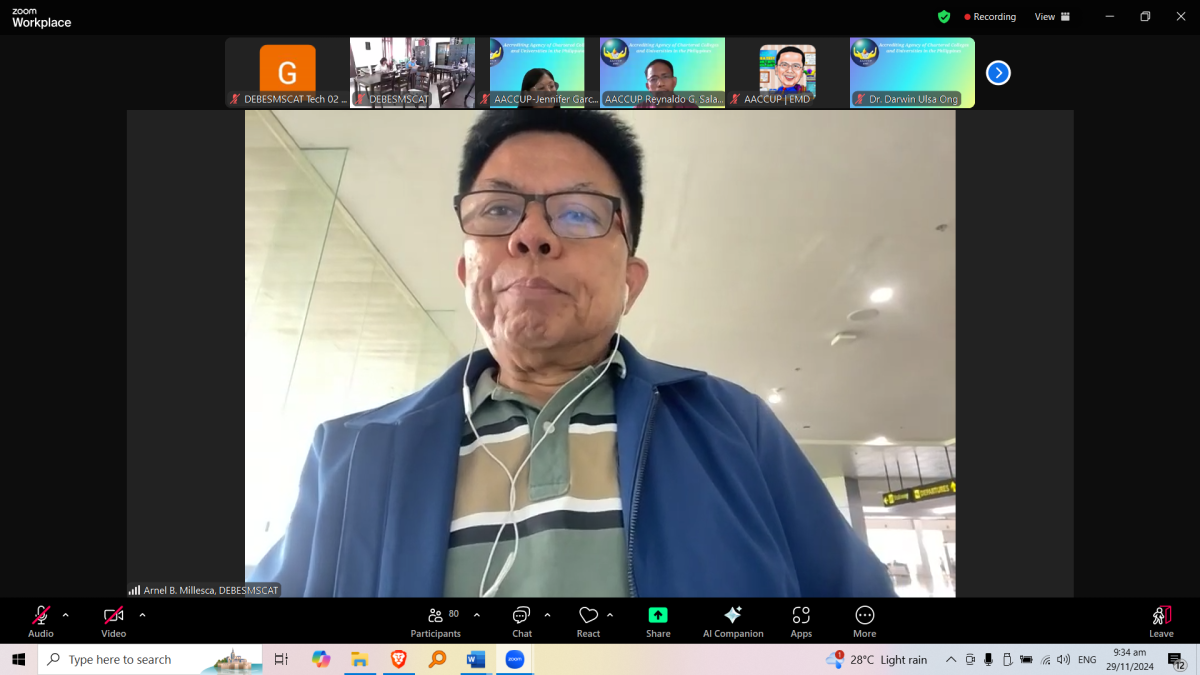This screenshot has height=675, width=1200.
Task: Select the DEBESMSCAT Tech 02 participant thumbnail
Action: [287, 73]
